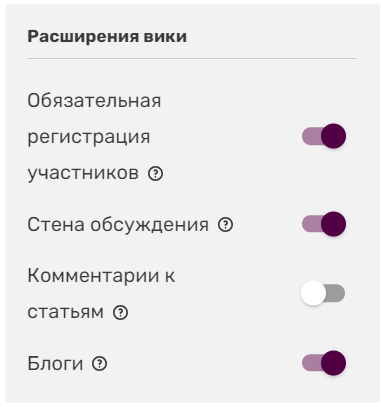The image size is (381, 407).
Task: Select the Блоги label text
Action: click(x=55, y=364)
